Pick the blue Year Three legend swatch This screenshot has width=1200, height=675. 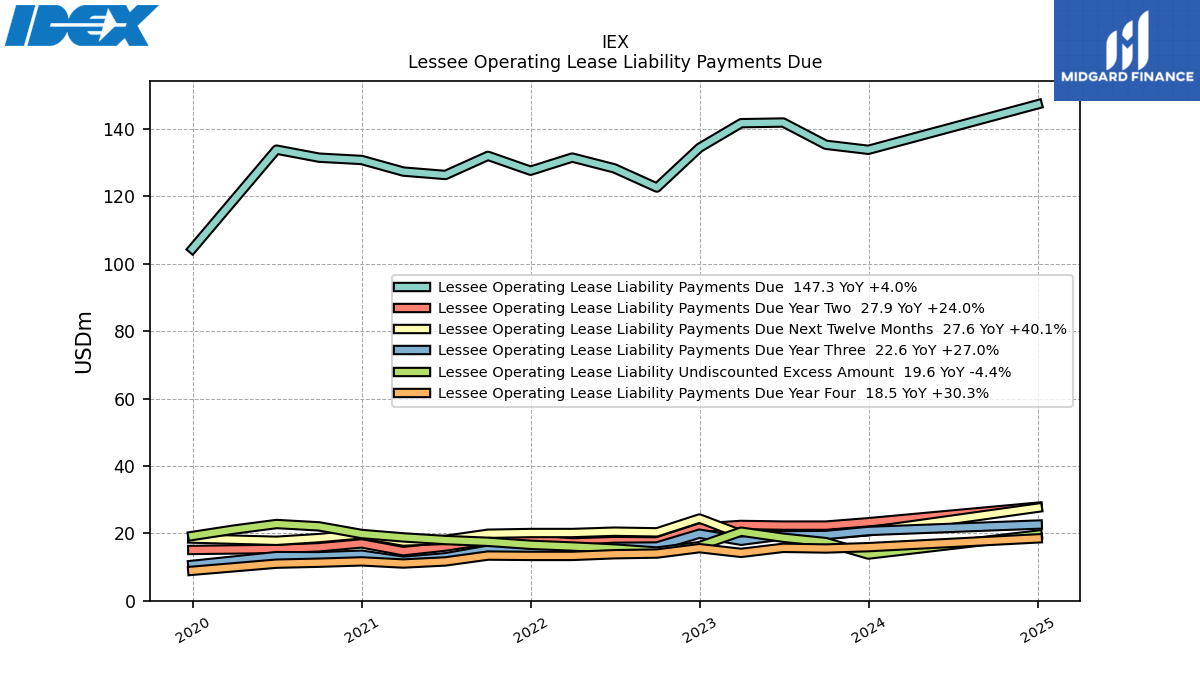[412, 350]
